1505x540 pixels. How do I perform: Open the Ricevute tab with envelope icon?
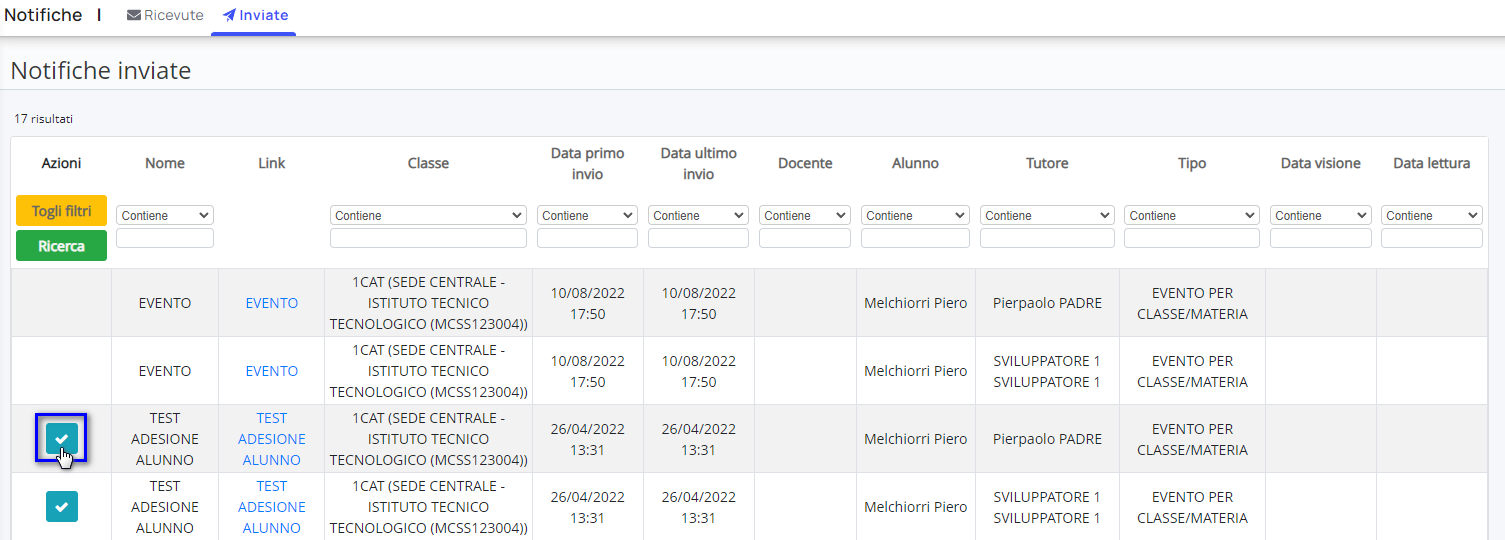(x=165, y=15)
